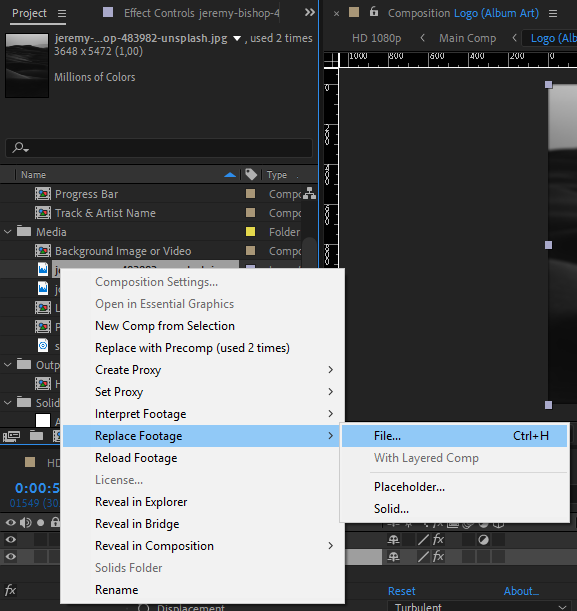The image size is (577, 611).
Task: Toggle the Composition viewer lock icon
Action: point(374,11)
